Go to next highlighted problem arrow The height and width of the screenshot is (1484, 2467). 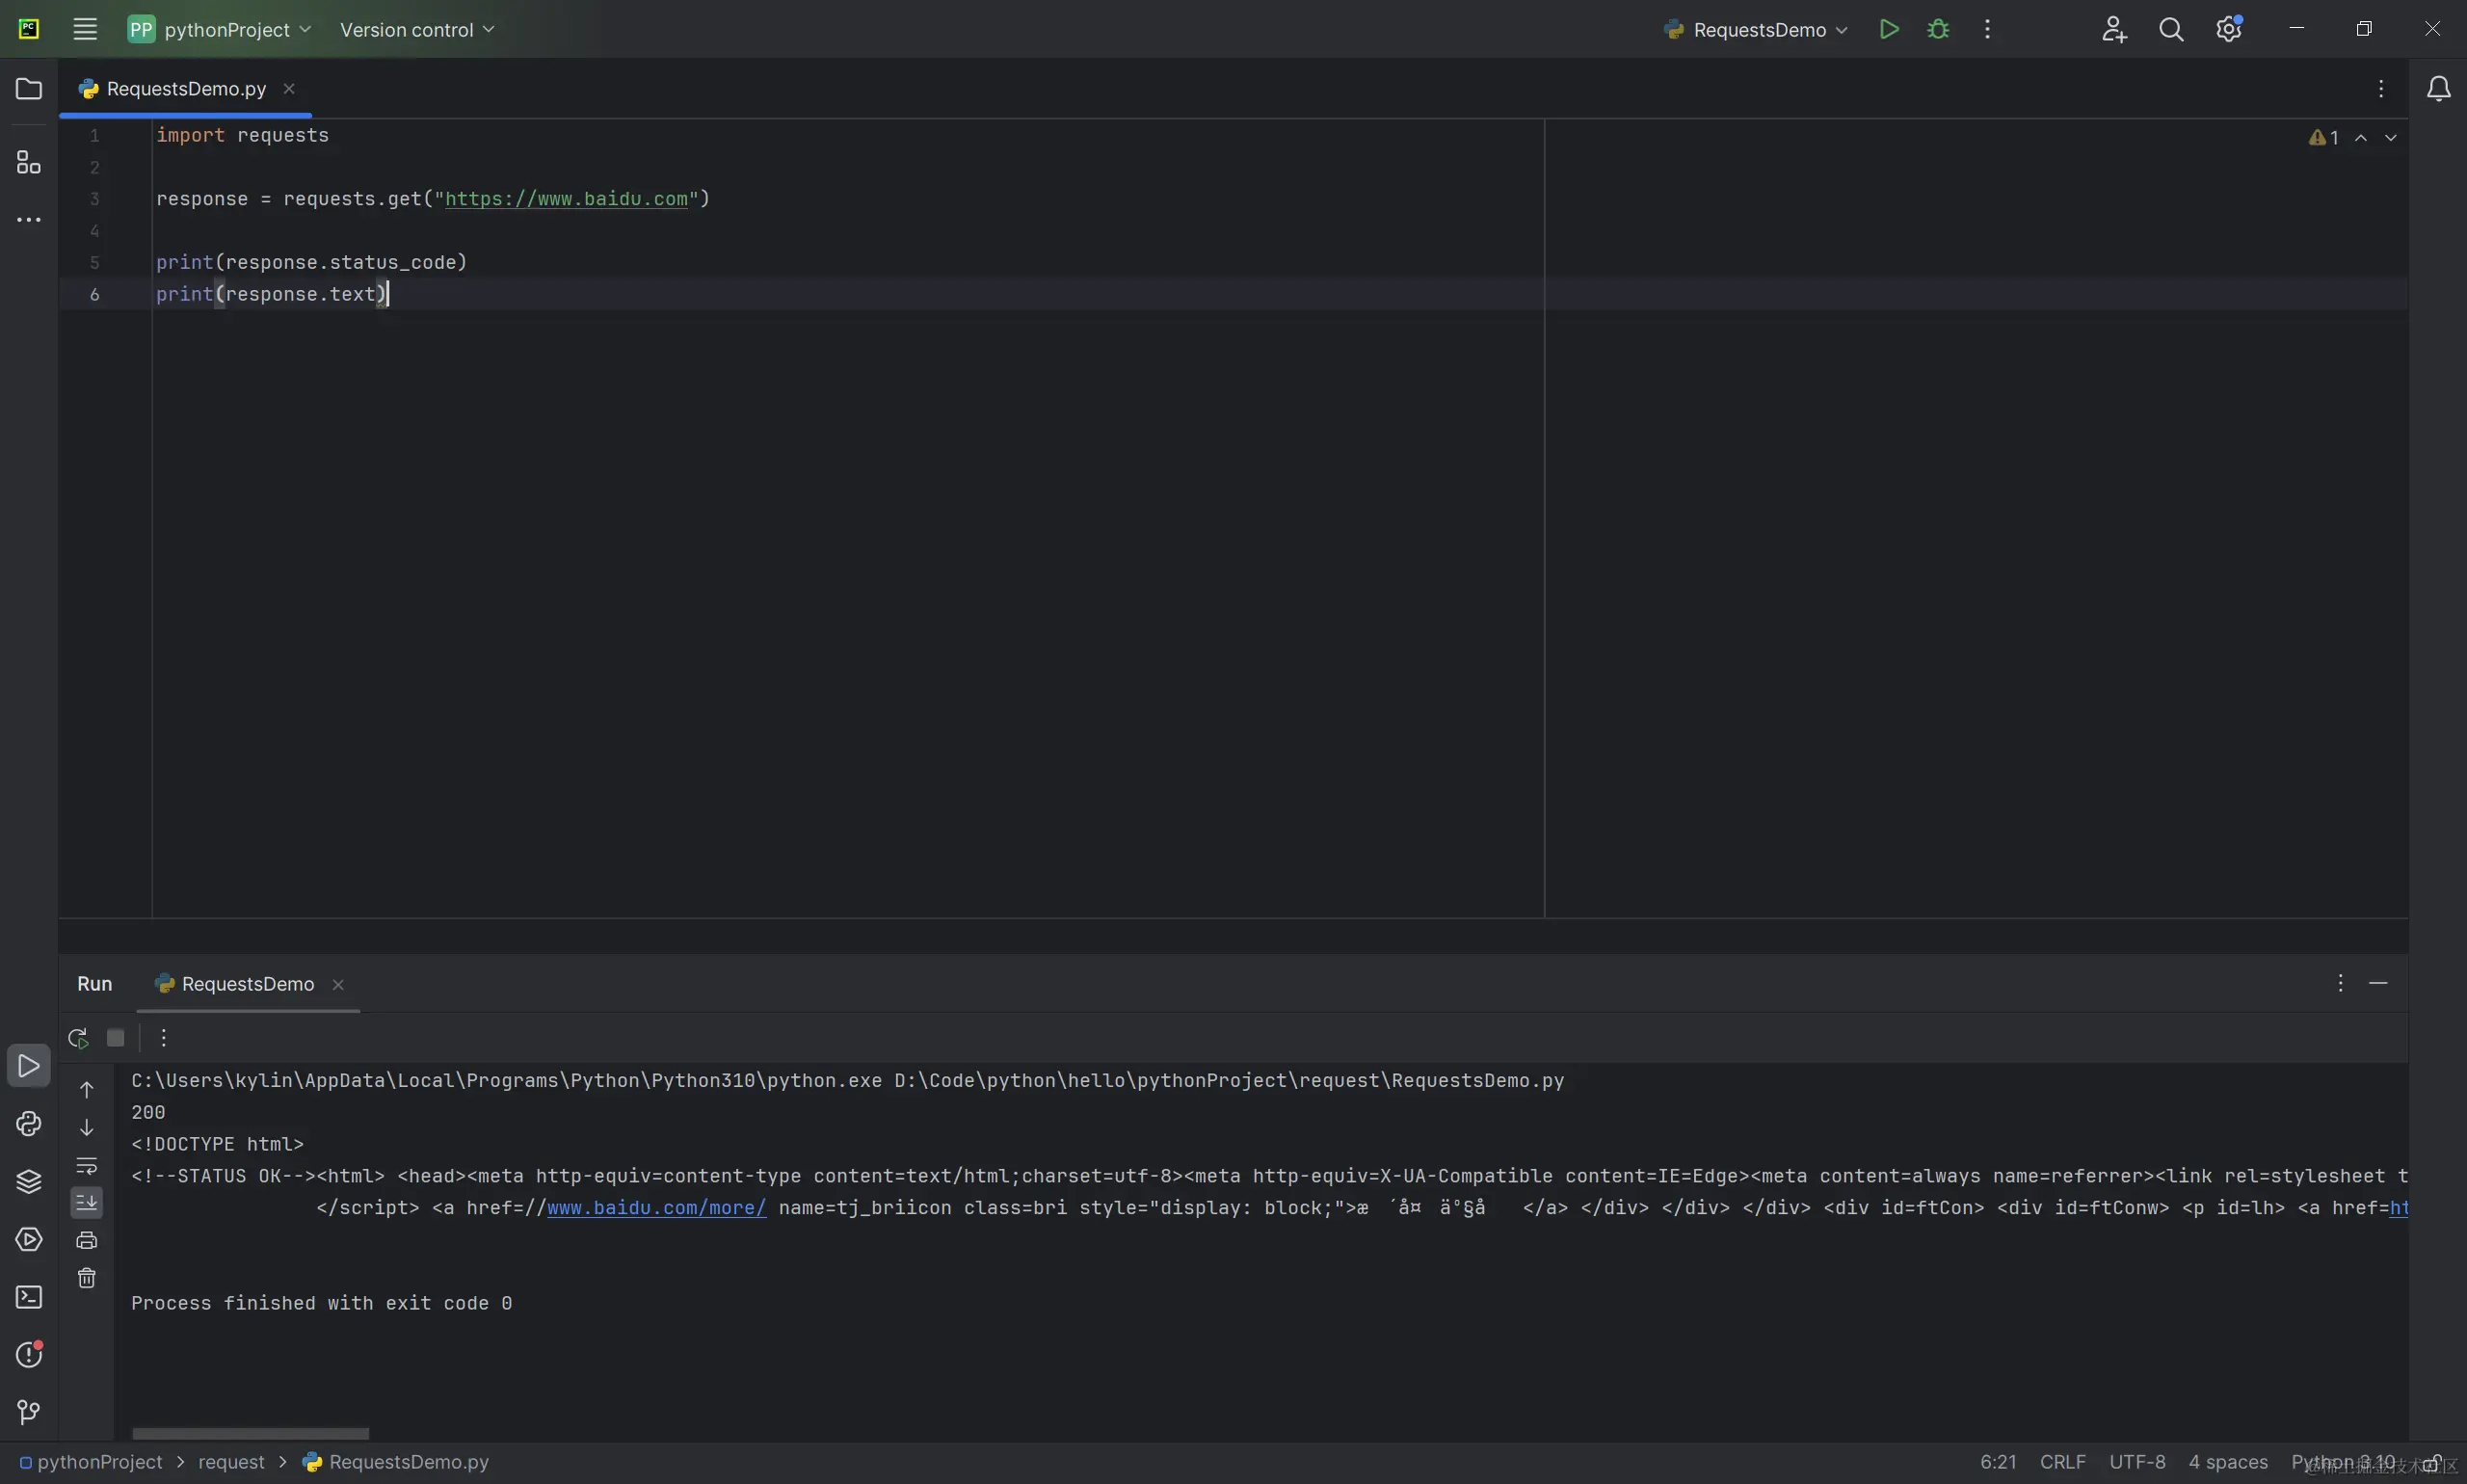[2391, 137]
